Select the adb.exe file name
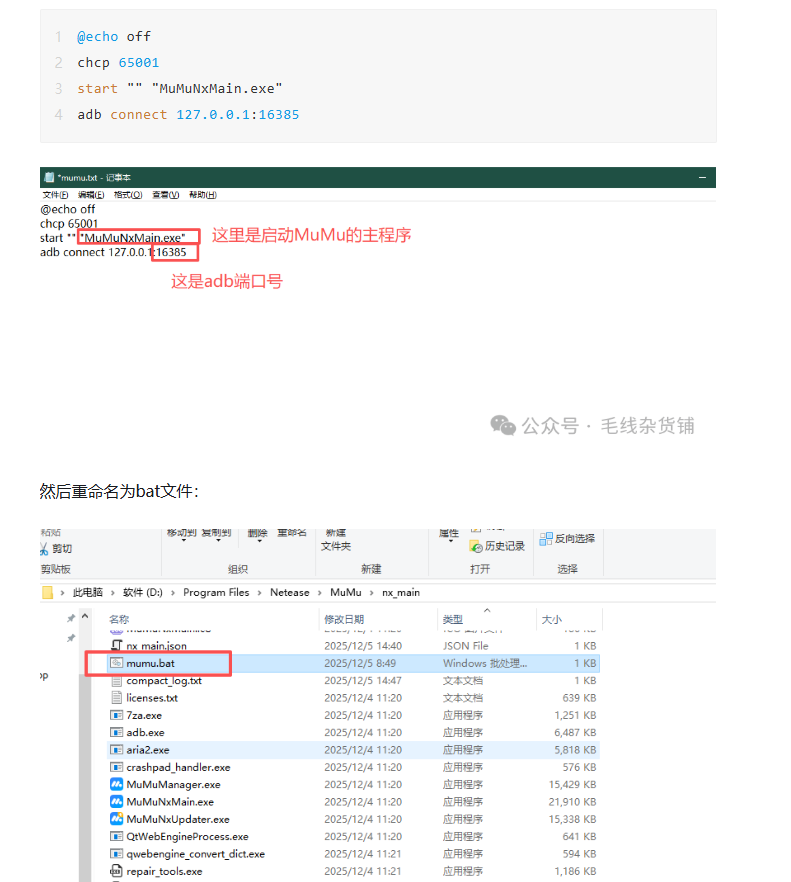Viewport: 791px width, 882px height. point(145,732)
